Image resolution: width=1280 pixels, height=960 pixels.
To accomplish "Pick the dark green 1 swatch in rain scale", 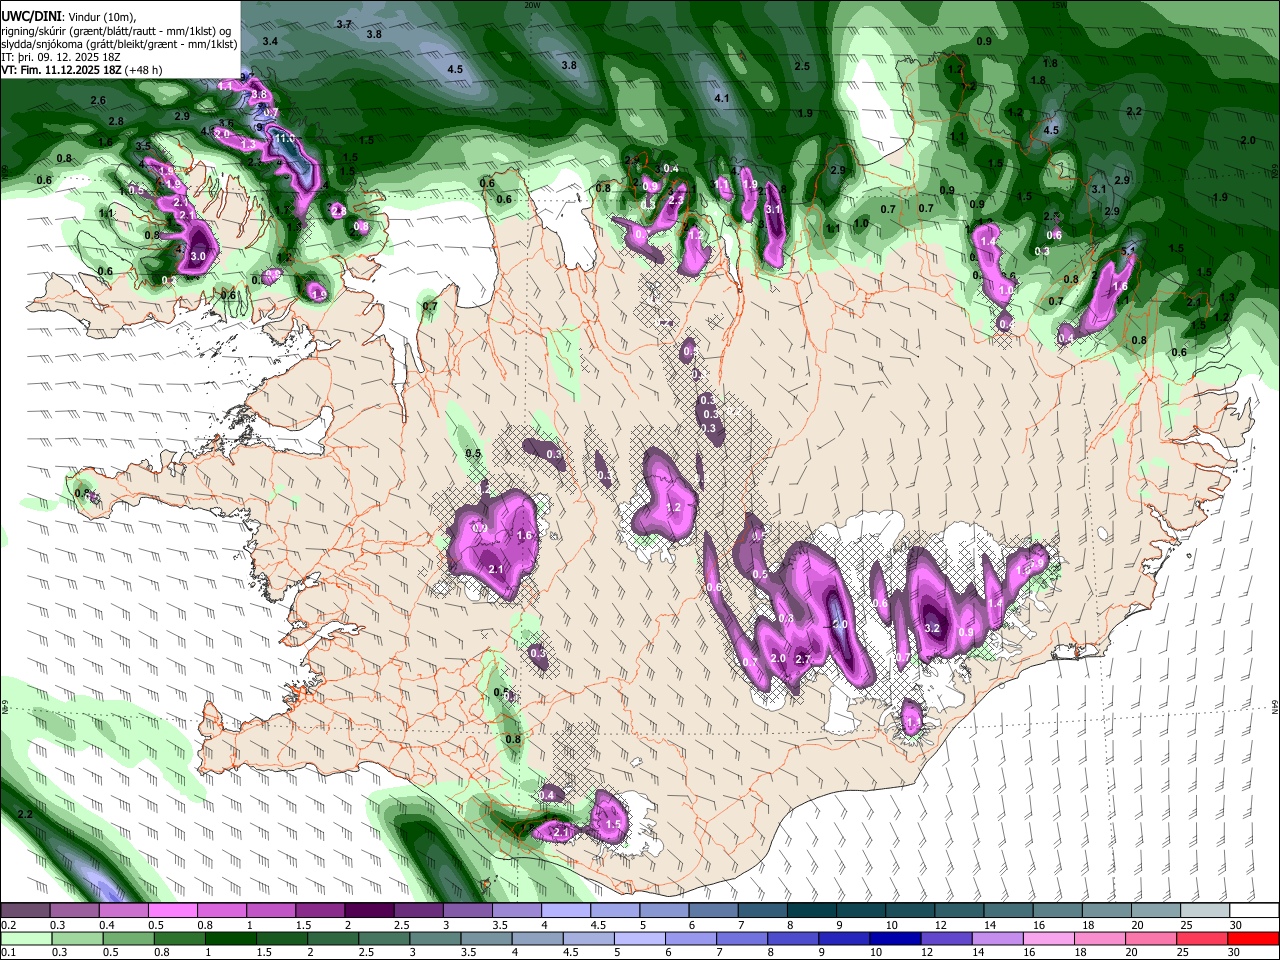I will pos(230,938).
